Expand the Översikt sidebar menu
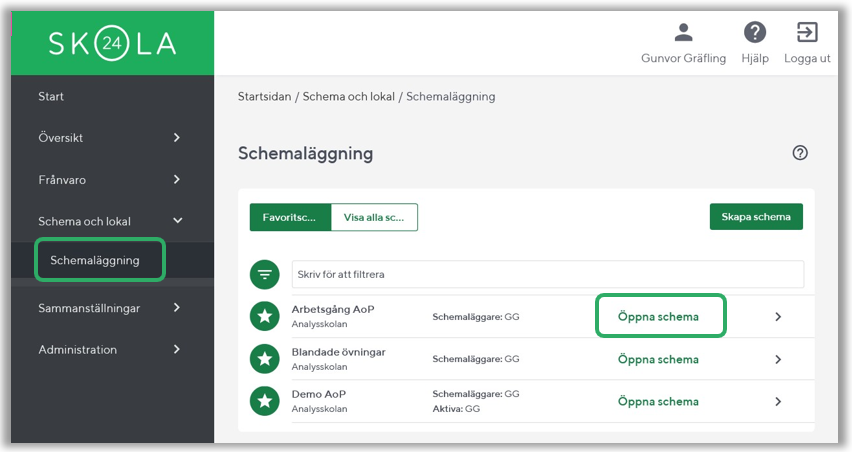Screen dimensions: 852x452 (177, 138)
